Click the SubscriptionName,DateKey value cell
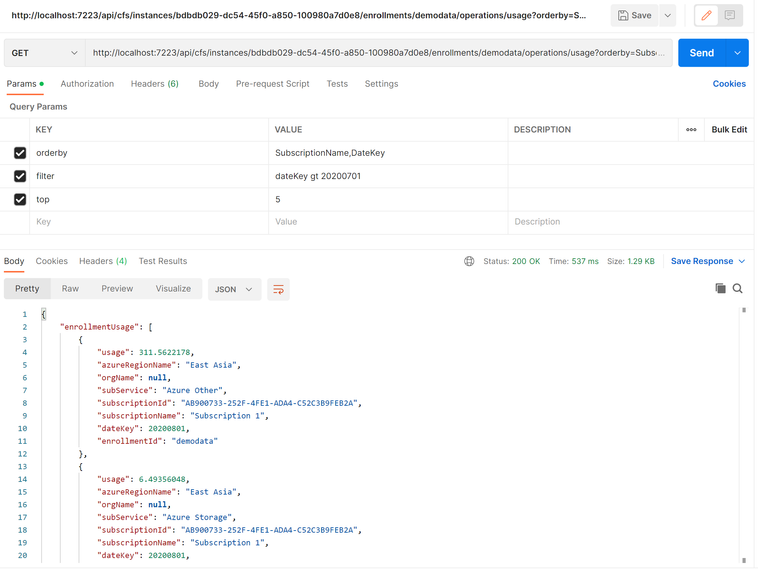 point(388,153)
